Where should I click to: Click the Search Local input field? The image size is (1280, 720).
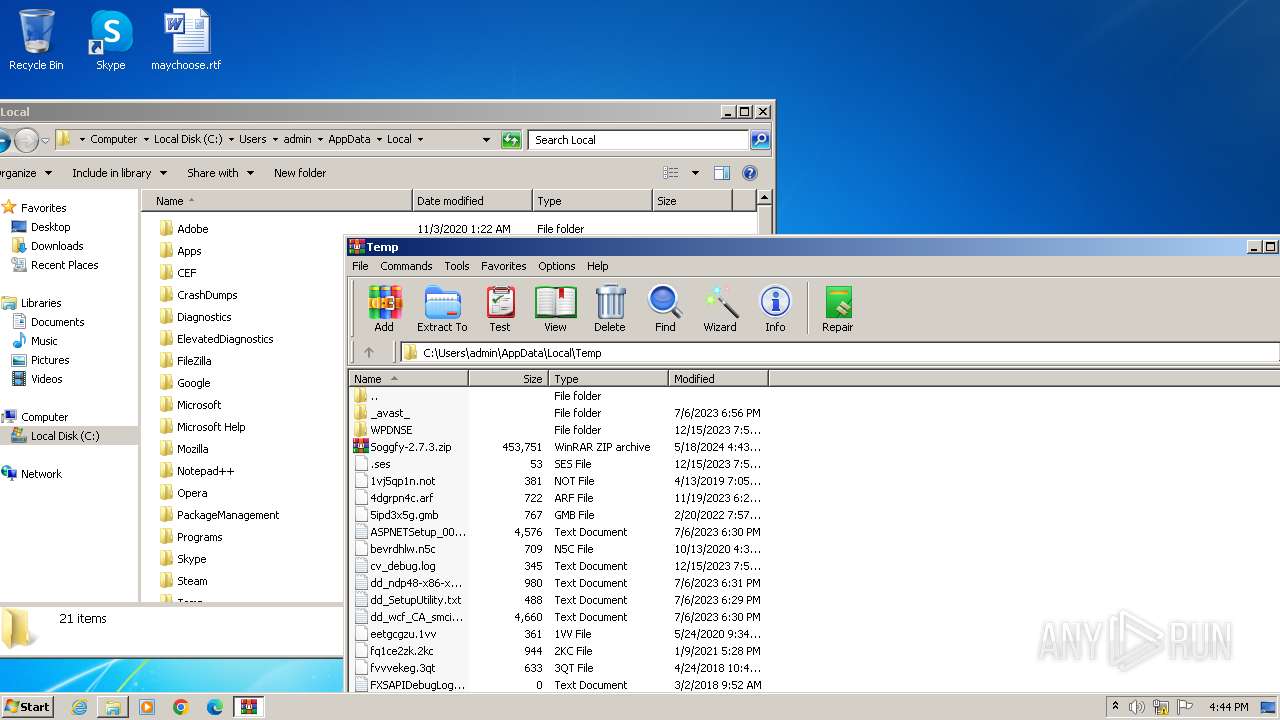coord(640,140)
